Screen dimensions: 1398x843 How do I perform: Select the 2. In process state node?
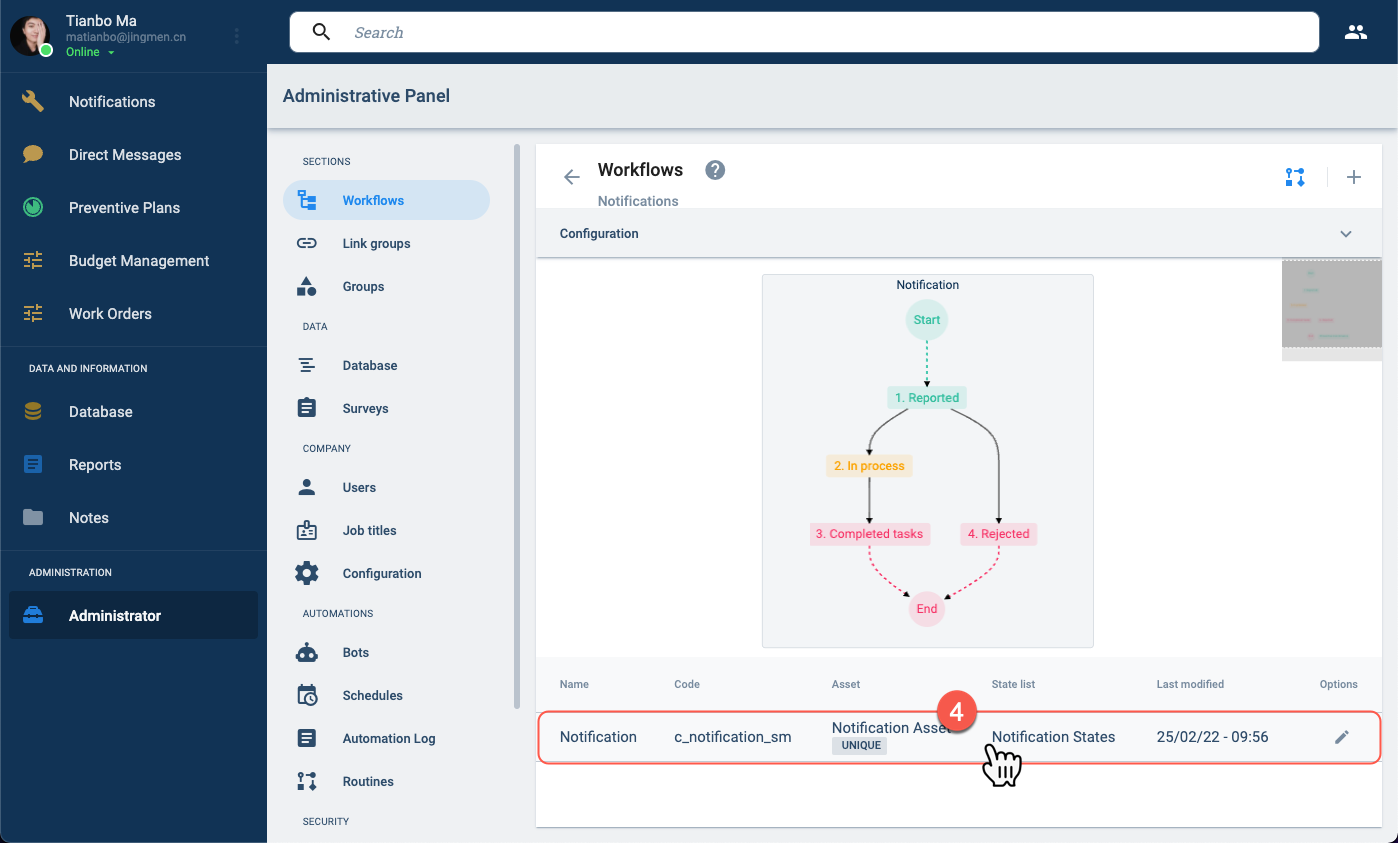pos(869,465)
